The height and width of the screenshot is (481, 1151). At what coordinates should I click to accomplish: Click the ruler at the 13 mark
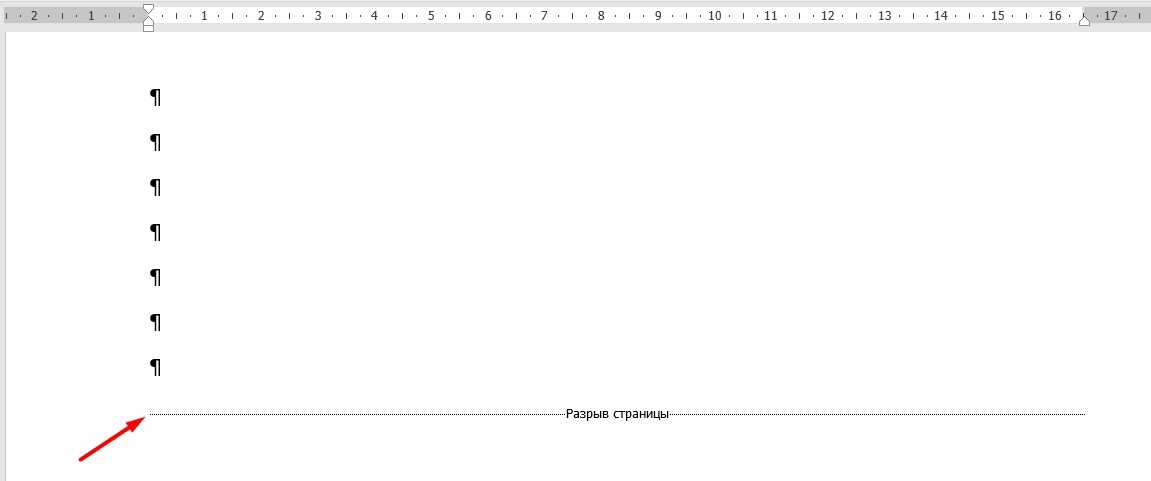coord(885,16)
